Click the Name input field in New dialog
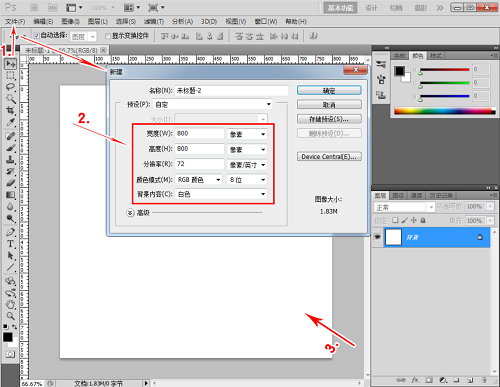The image size is (500, 387). (232, 90)
